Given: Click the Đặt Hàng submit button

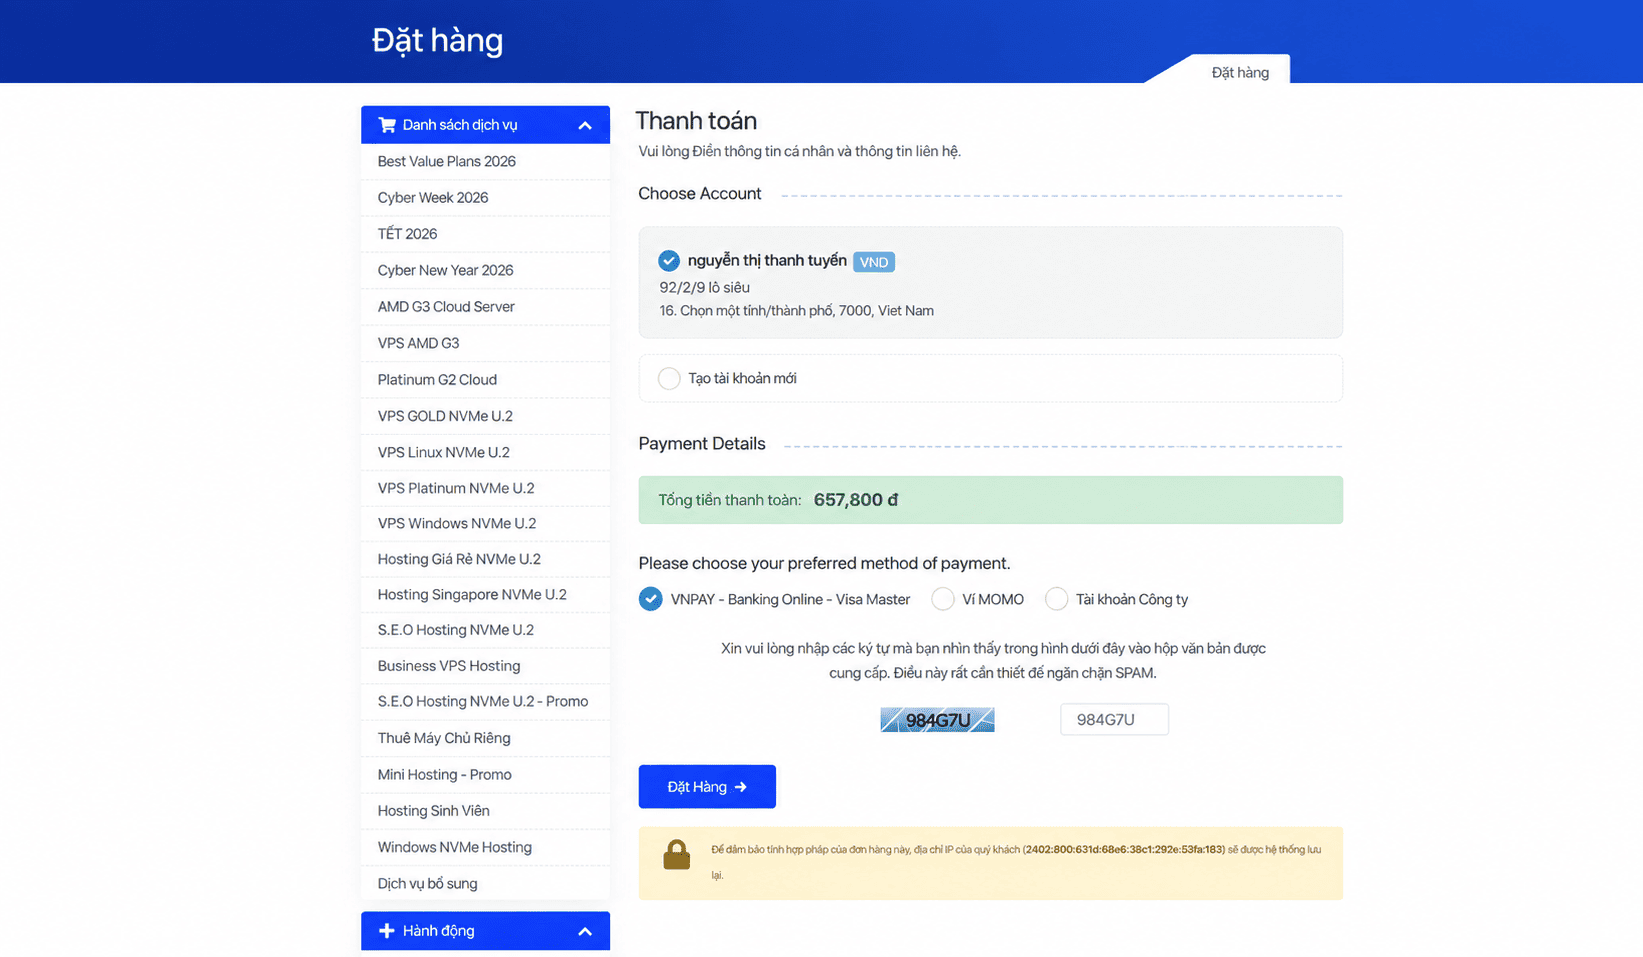Looking at the screenshot, I should (x=707, y=787).
